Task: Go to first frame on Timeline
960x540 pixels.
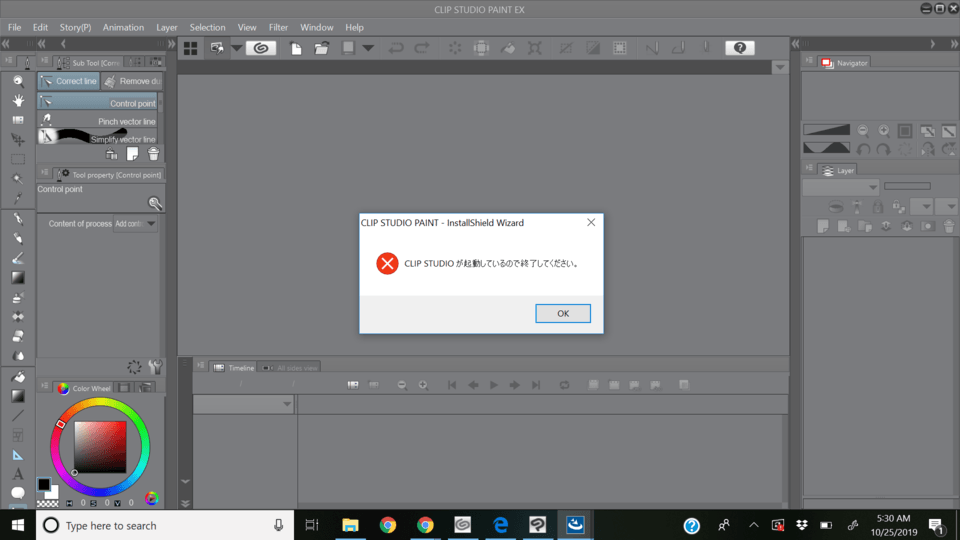Action: pyautogui.click(x=452, y=385)
